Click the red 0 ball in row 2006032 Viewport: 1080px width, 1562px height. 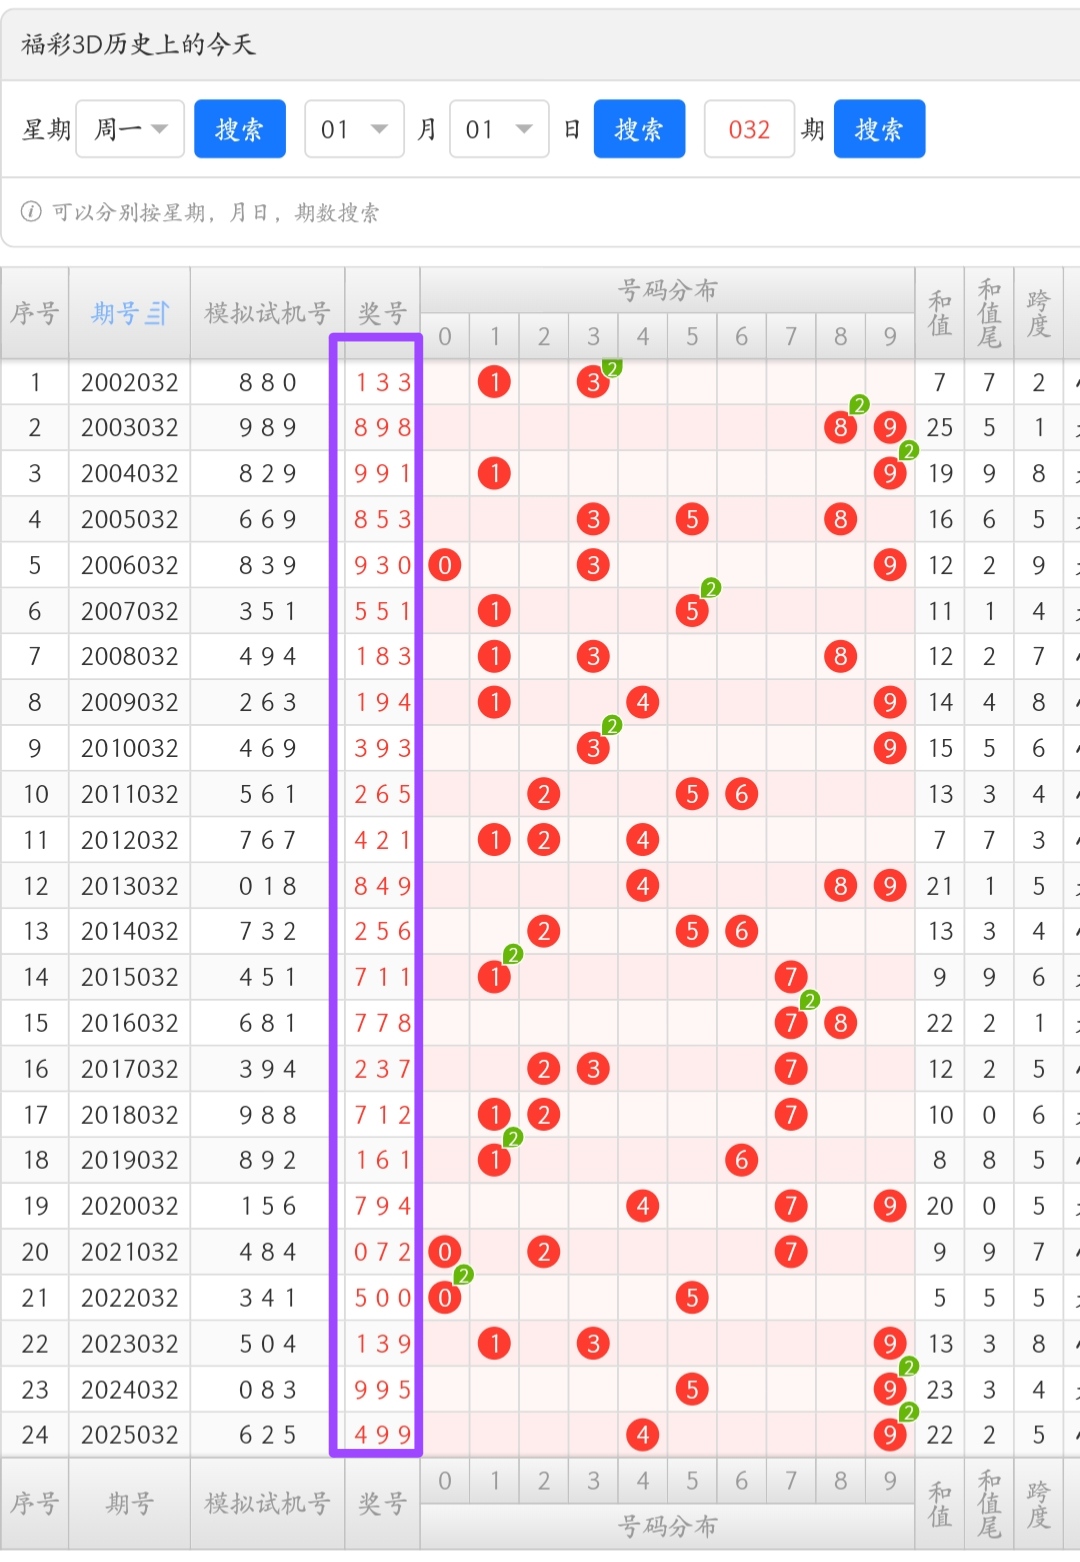pos(445,565)
